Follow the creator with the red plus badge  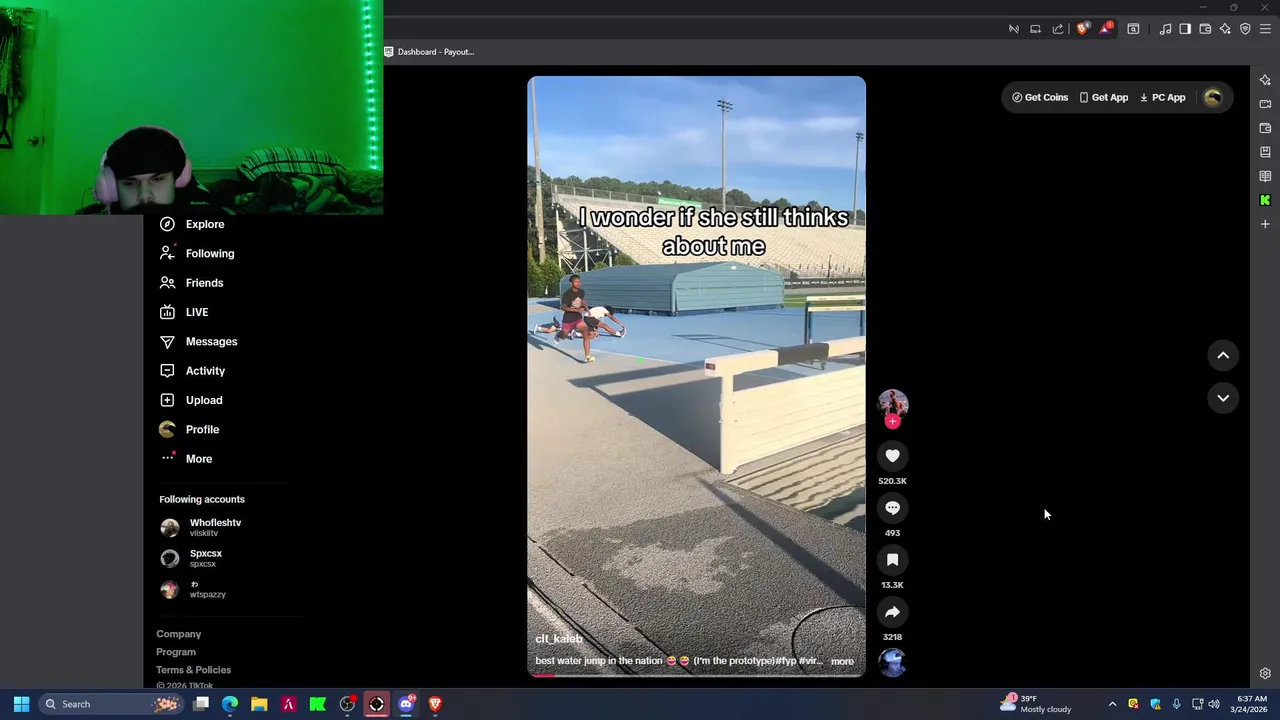click(892, 421)
